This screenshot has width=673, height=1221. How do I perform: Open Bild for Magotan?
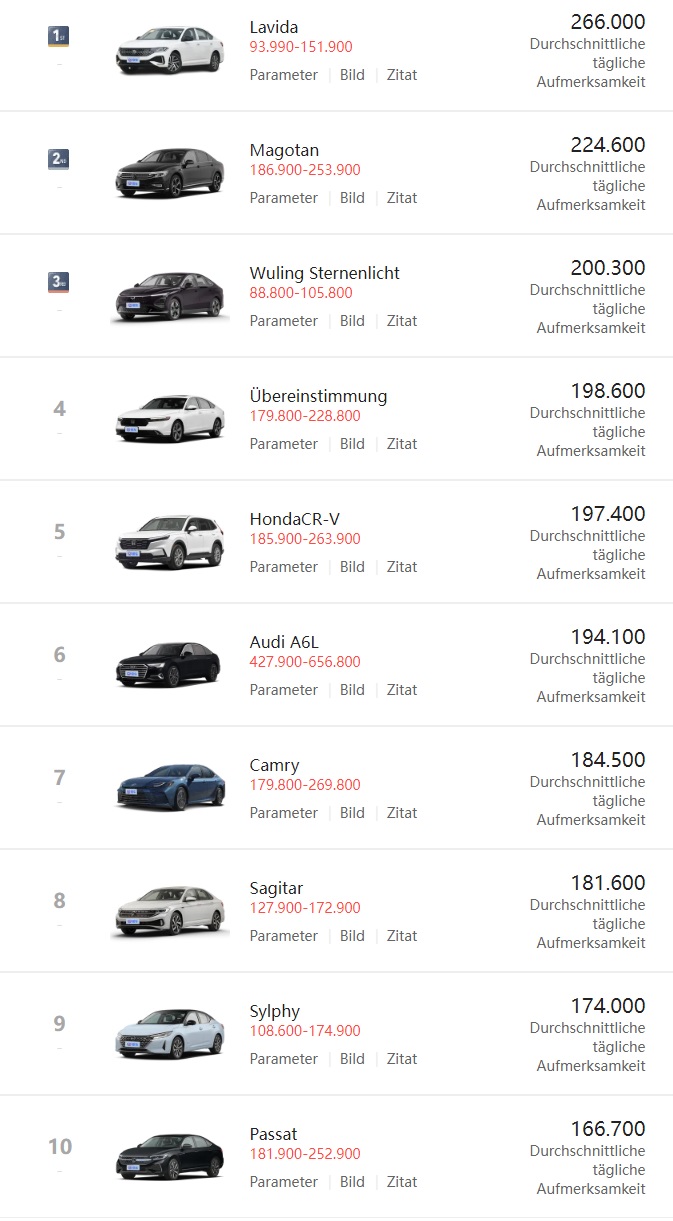pos(352,197)
